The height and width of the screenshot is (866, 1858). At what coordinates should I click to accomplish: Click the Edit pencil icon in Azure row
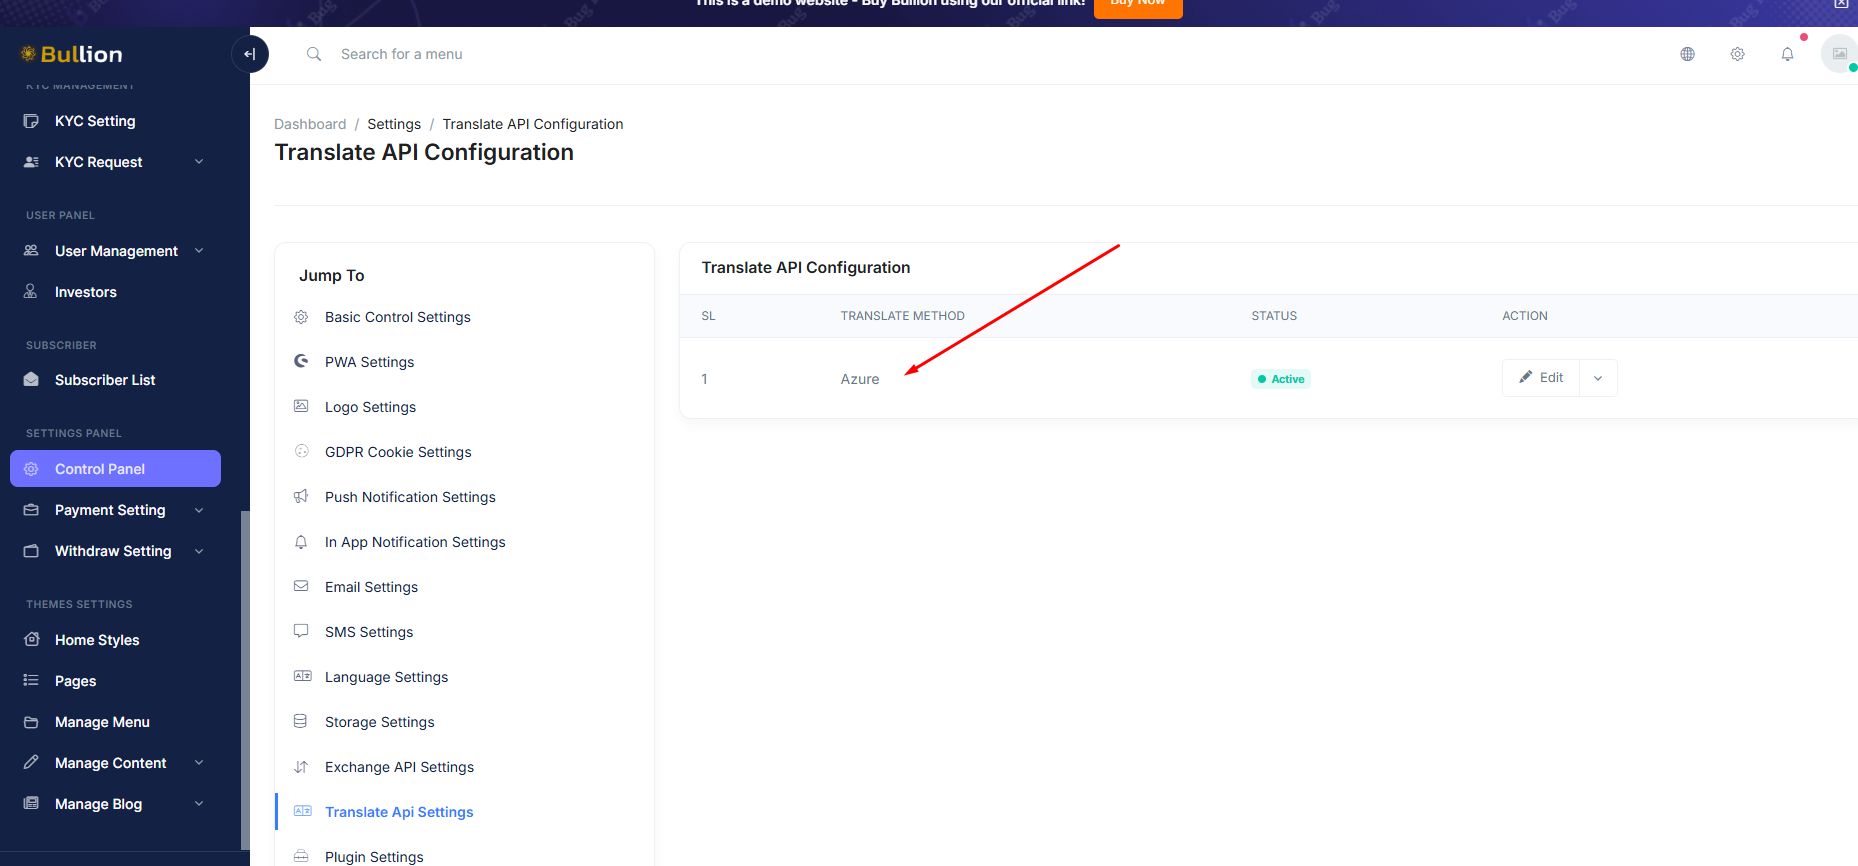(1525, 377)
